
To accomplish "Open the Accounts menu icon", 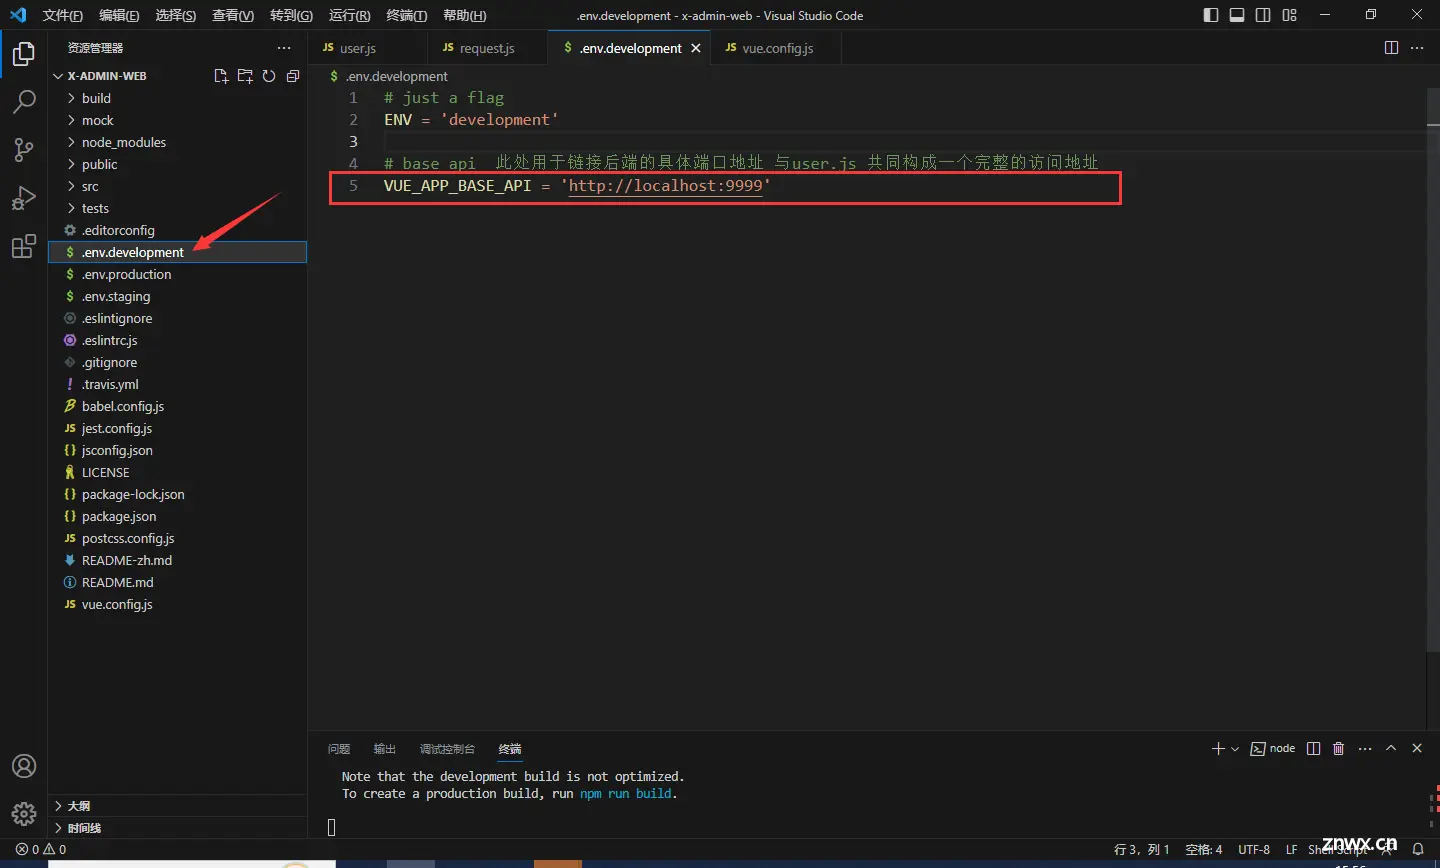I will [24, 766].
